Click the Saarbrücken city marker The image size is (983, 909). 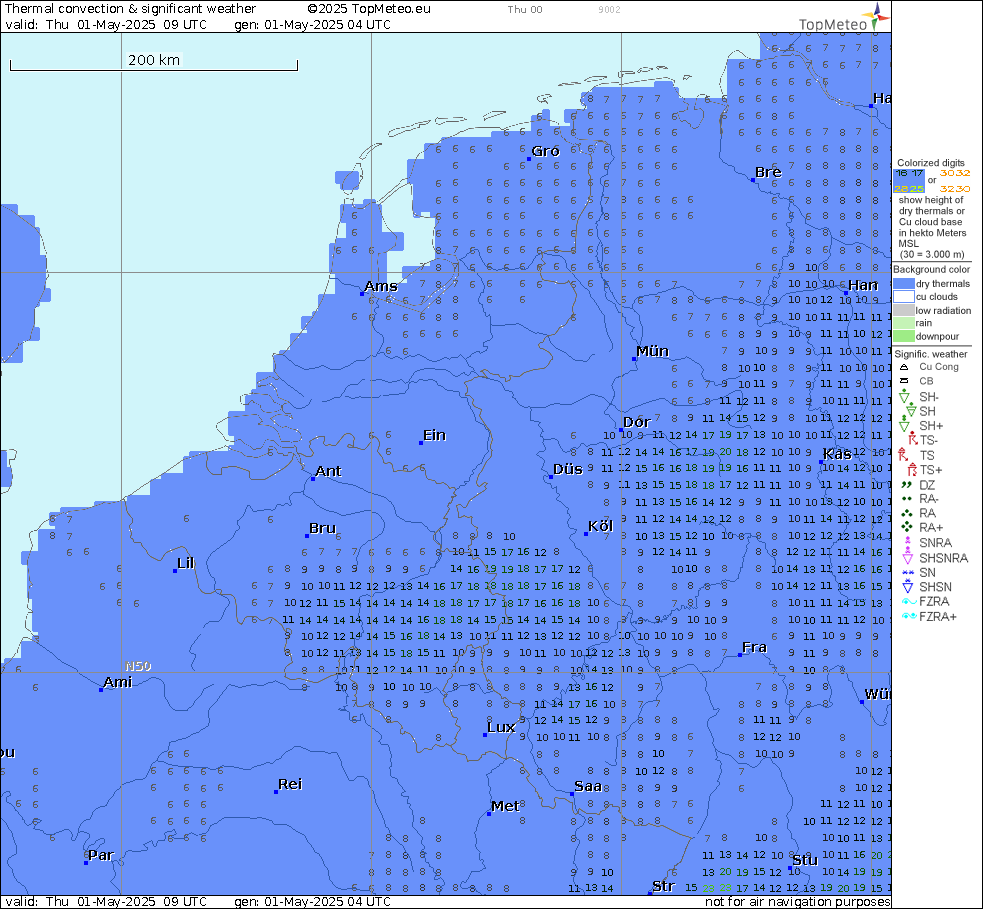point(572,794)
